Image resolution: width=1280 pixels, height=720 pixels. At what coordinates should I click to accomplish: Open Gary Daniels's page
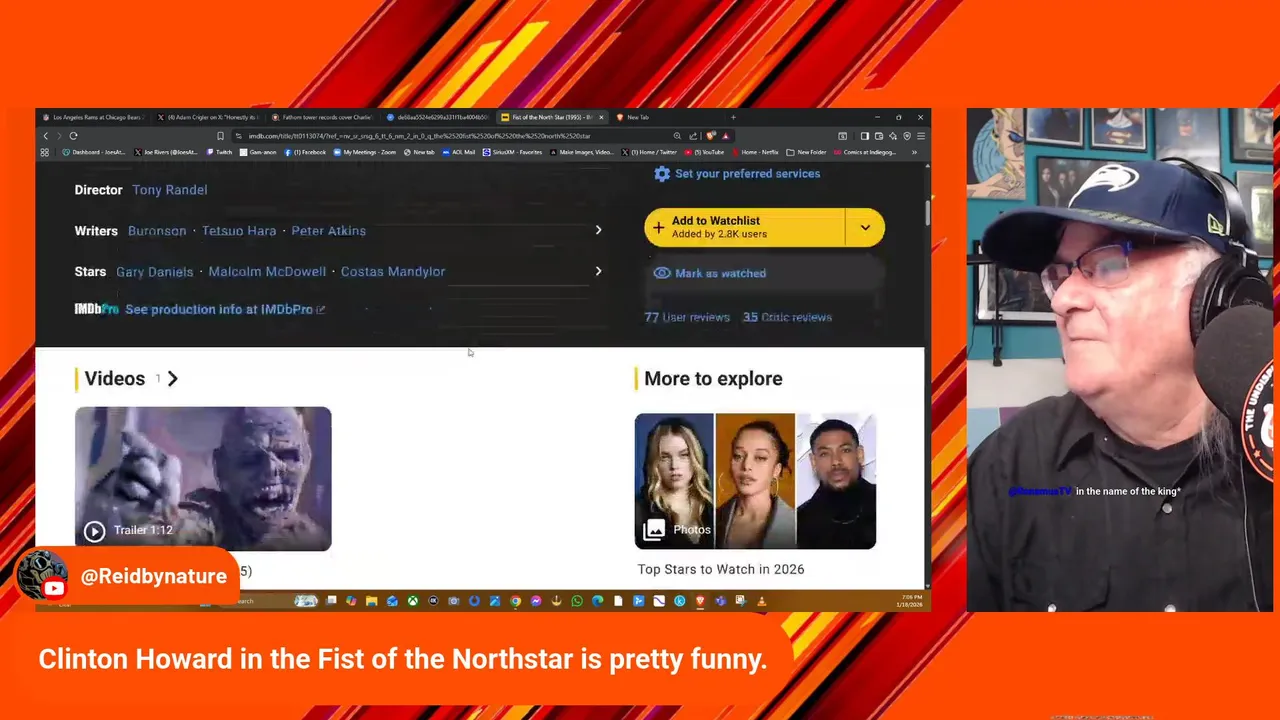tap(155, 272)
